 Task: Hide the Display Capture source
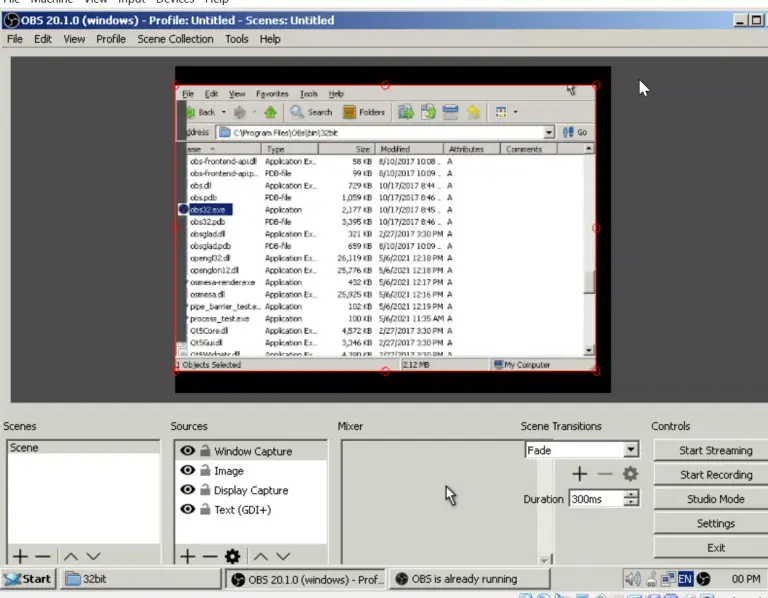(x=188, y=490)
